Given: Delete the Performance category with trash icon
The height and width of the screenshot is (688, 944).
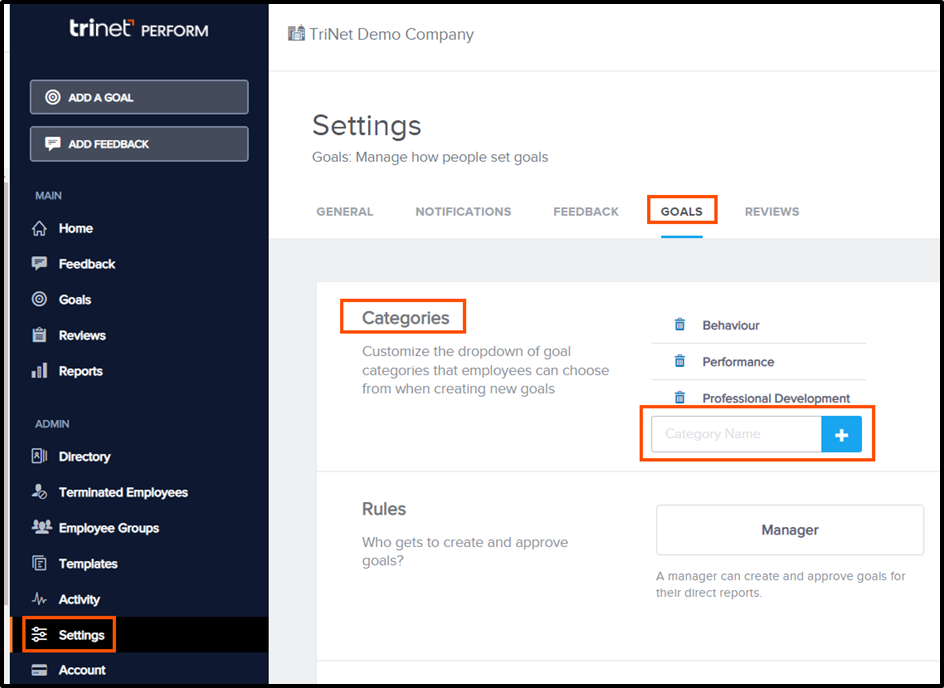Looking at the screenshot, I should point(680,361).
